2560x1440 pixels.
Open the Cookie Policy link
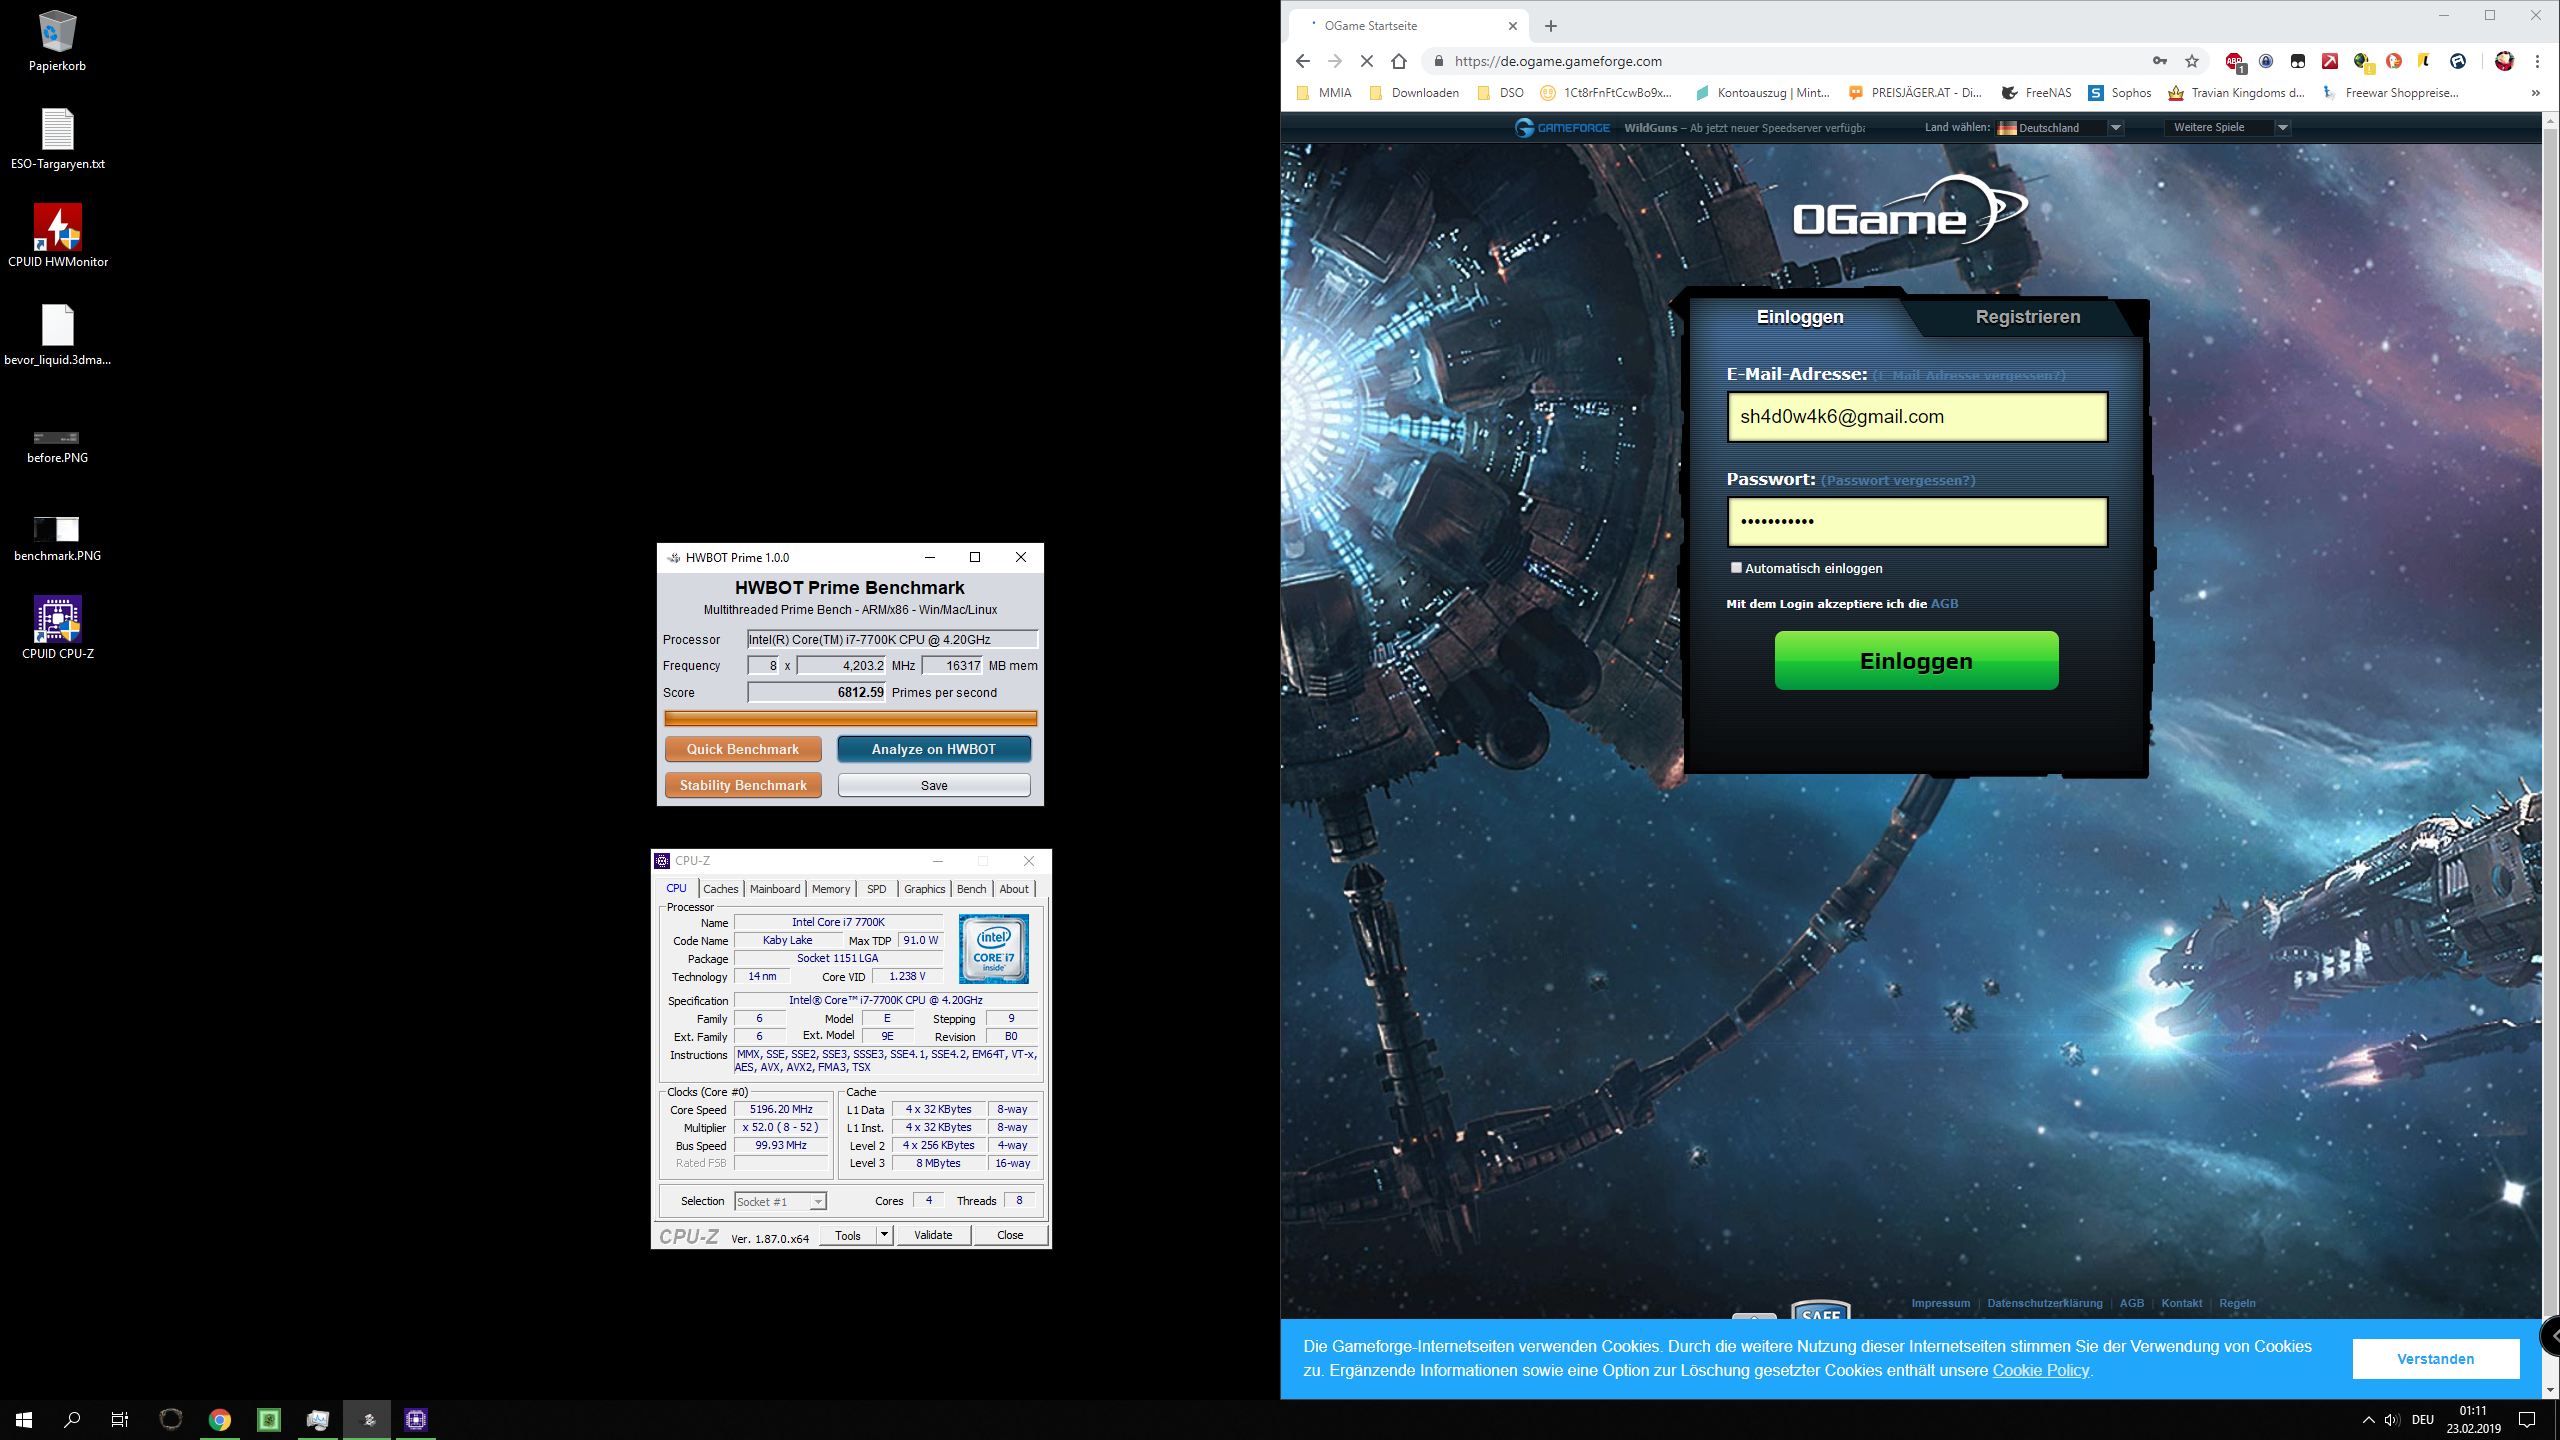click(2040, 1370)
